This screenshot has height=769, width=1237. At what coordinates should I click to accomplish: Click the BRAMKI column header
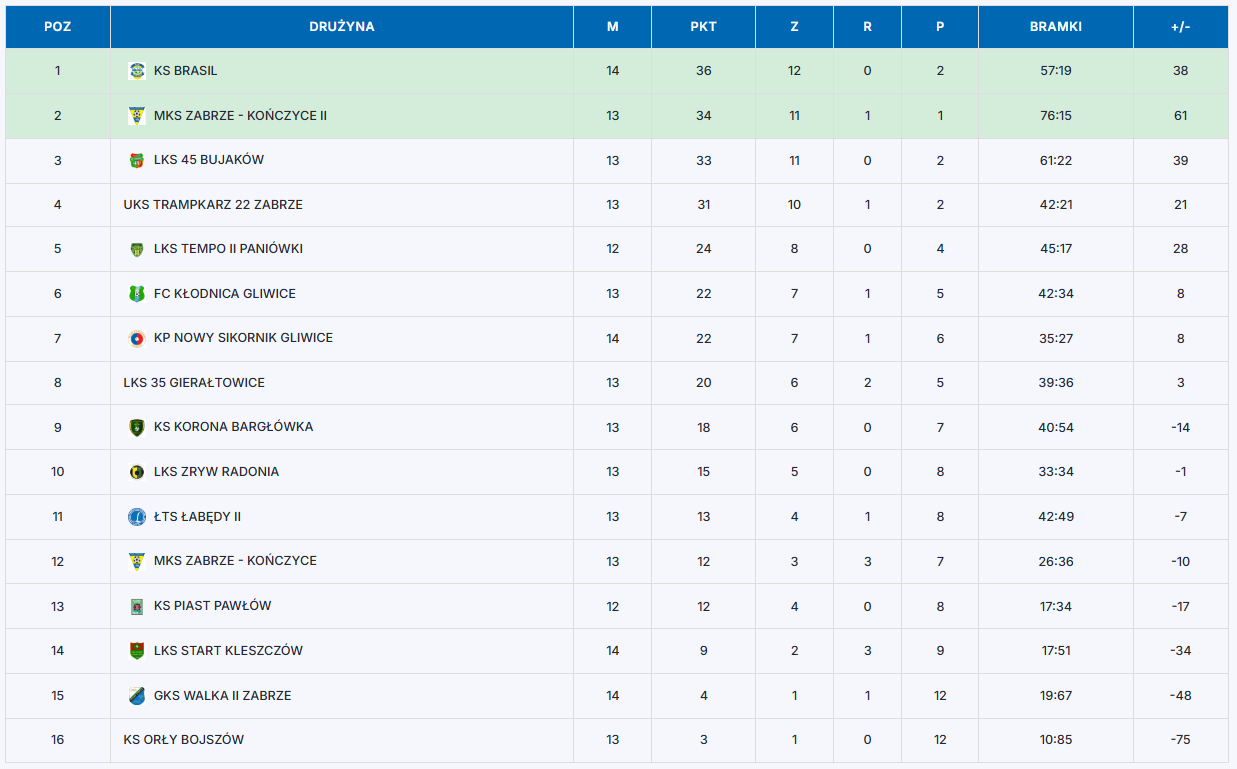(1055, 27)
